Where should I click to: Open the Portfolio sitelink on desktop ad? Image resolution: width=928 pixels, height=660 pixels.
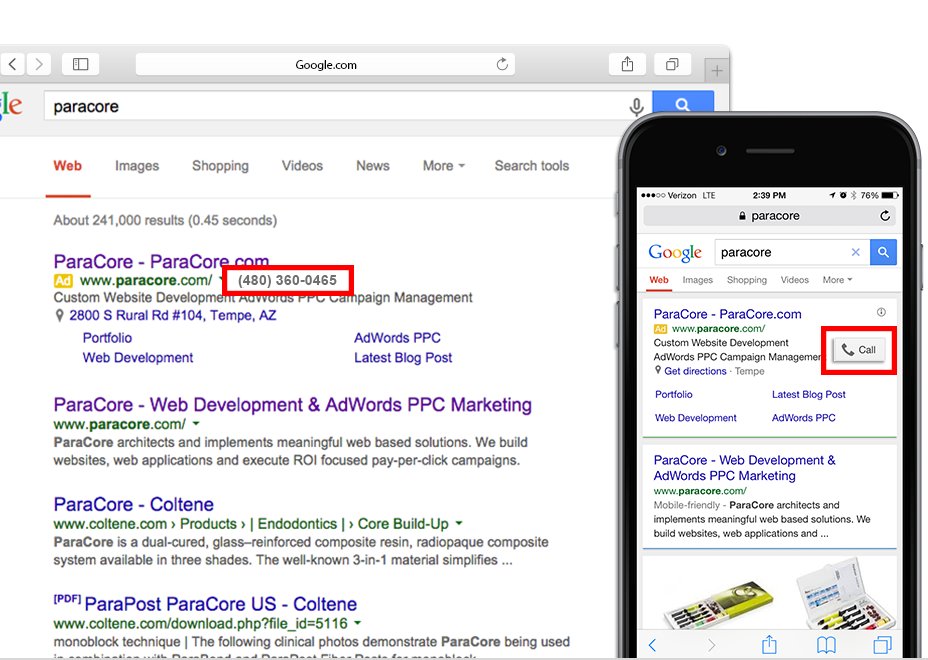coord(107,338)
